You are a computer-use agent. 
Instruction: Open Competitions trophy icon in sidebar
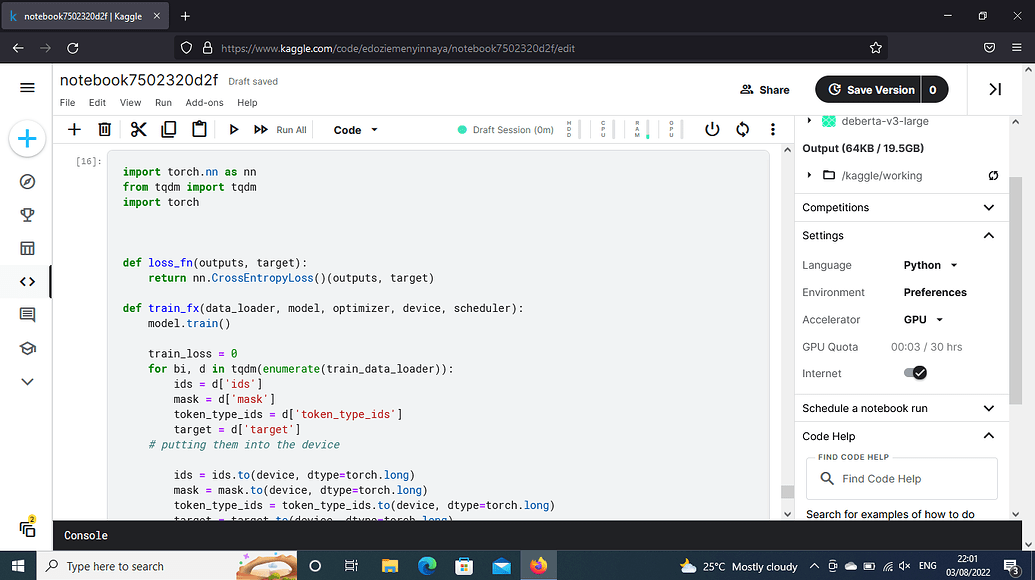27,214
